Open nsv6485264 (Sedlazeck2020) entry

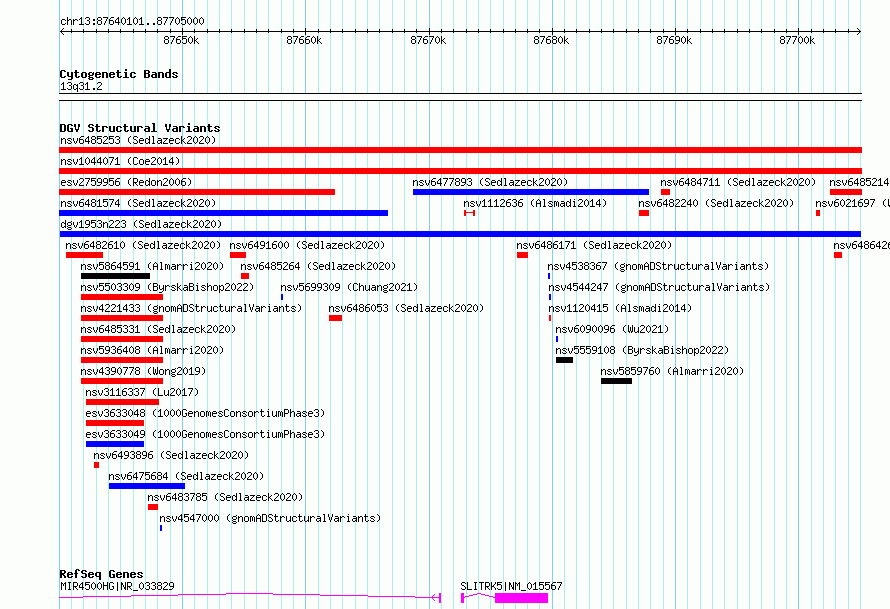[x=318, y=266]
